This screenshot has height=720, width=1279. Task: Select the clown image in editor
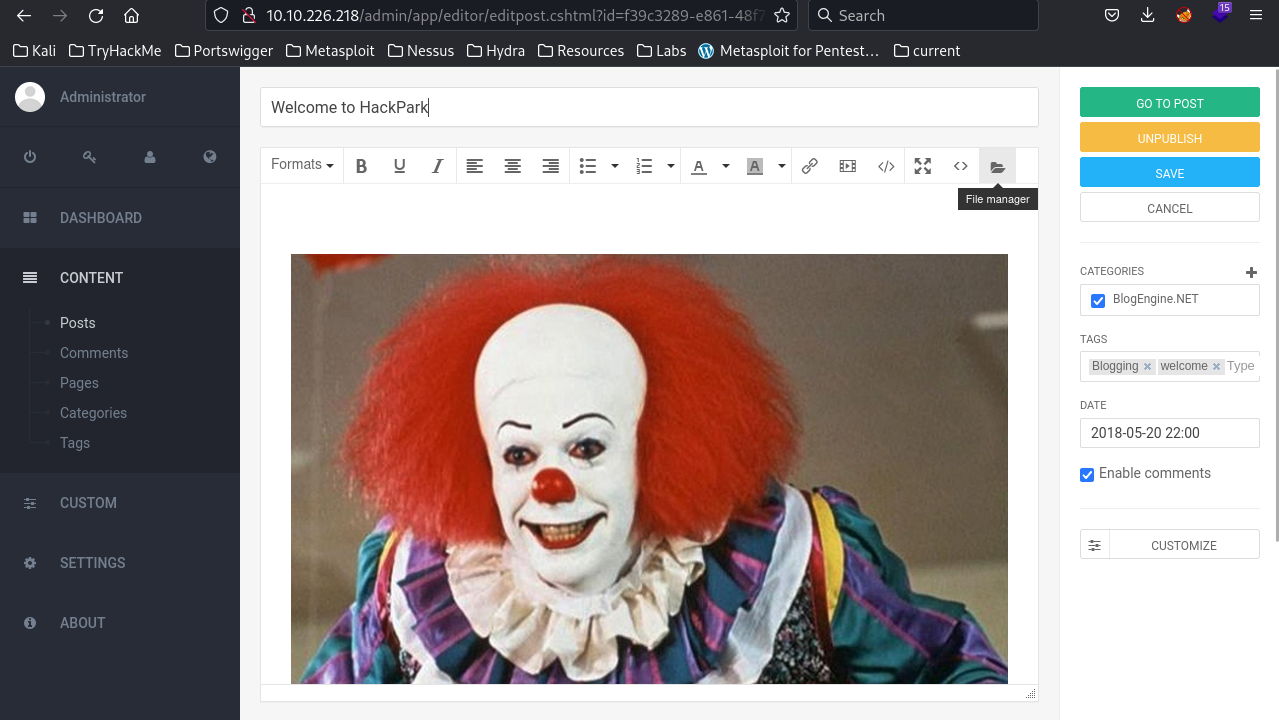coord(649,469)
